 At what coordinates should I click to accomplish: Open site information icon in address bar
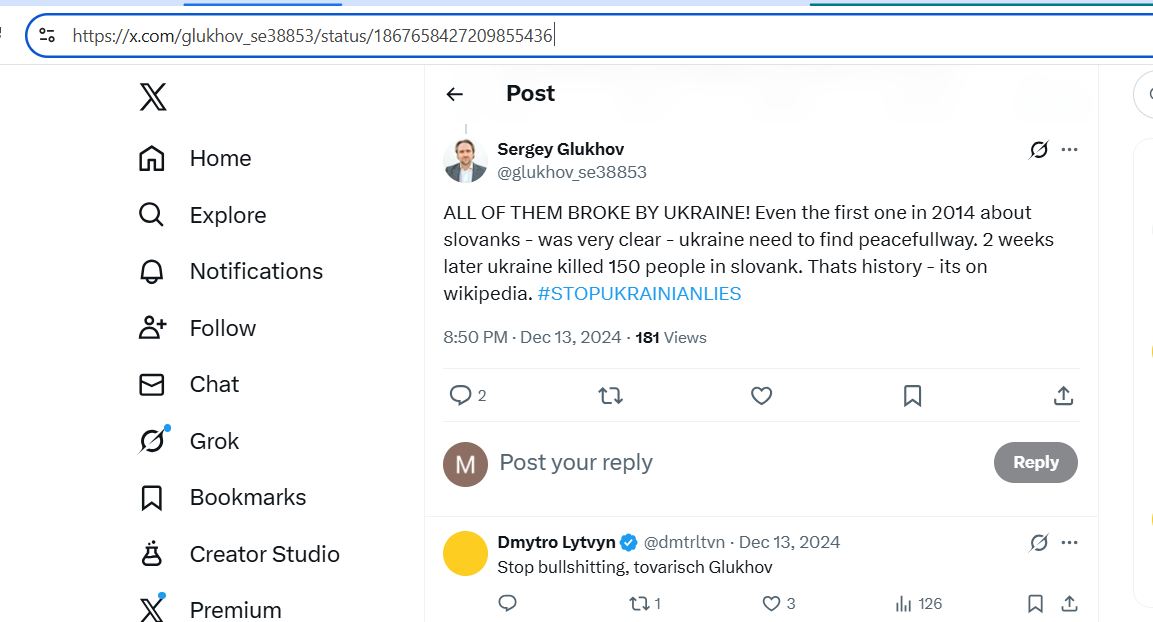pyautogui.click(x=47, y=36)
